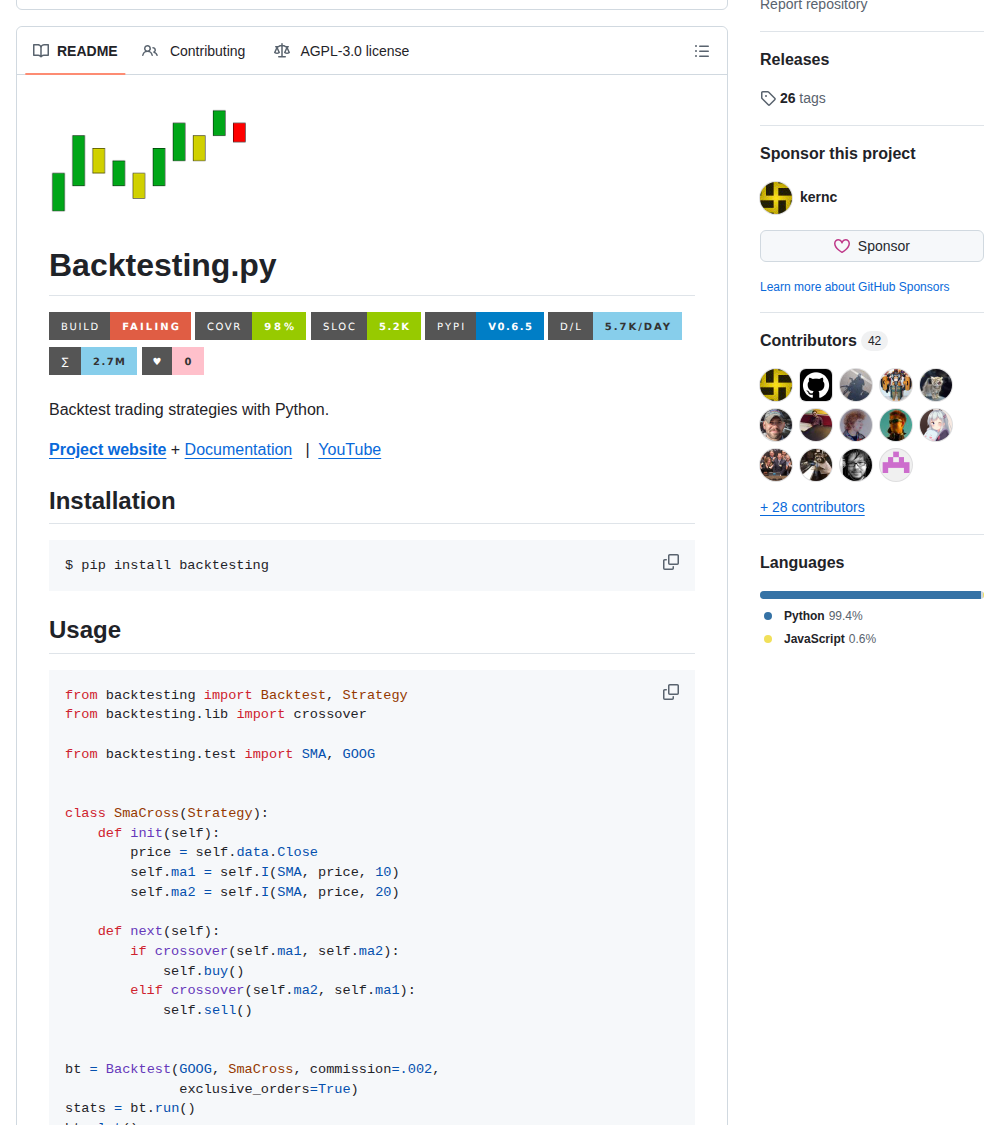Click the total downloads 2.7M badge
Image resolution: width=1008 pixels, height=1125 pixels.
pos(93,362)
